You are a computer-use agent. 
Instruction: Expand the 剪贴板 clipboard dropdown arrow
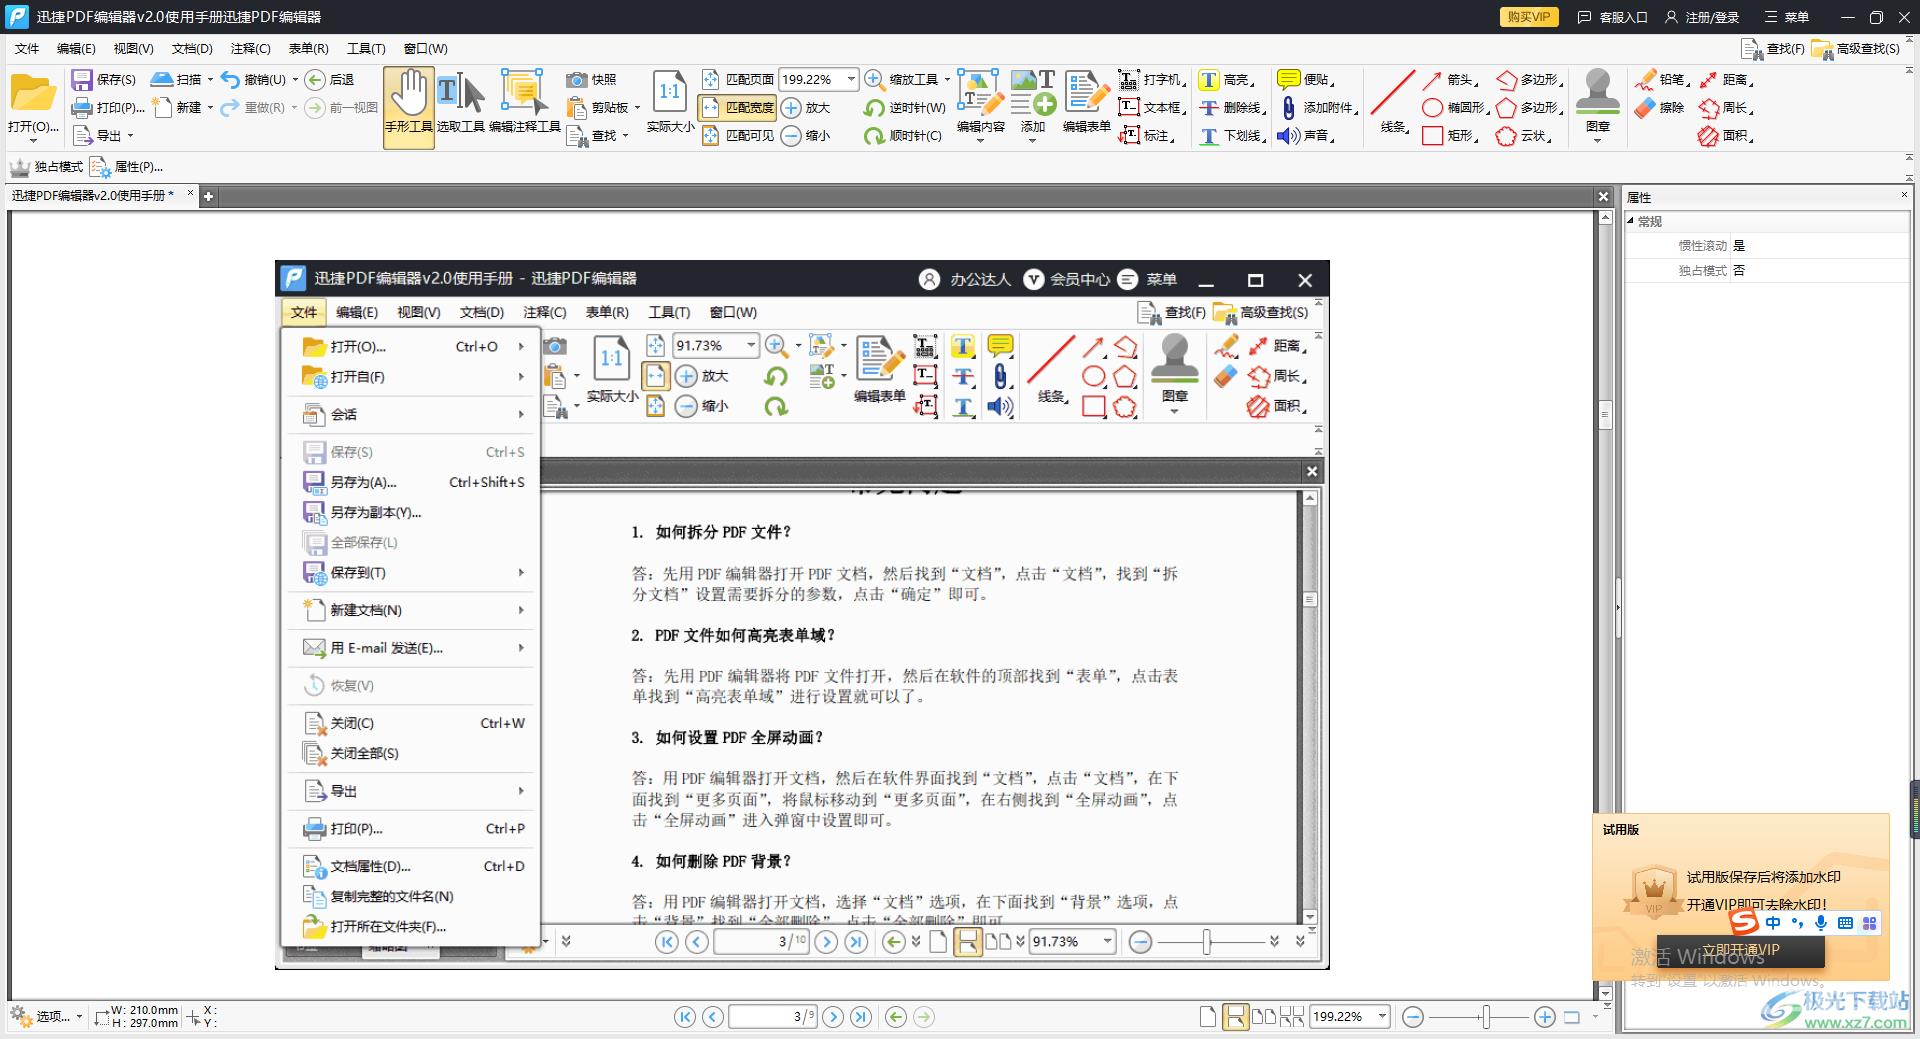(x=636, y=107)
